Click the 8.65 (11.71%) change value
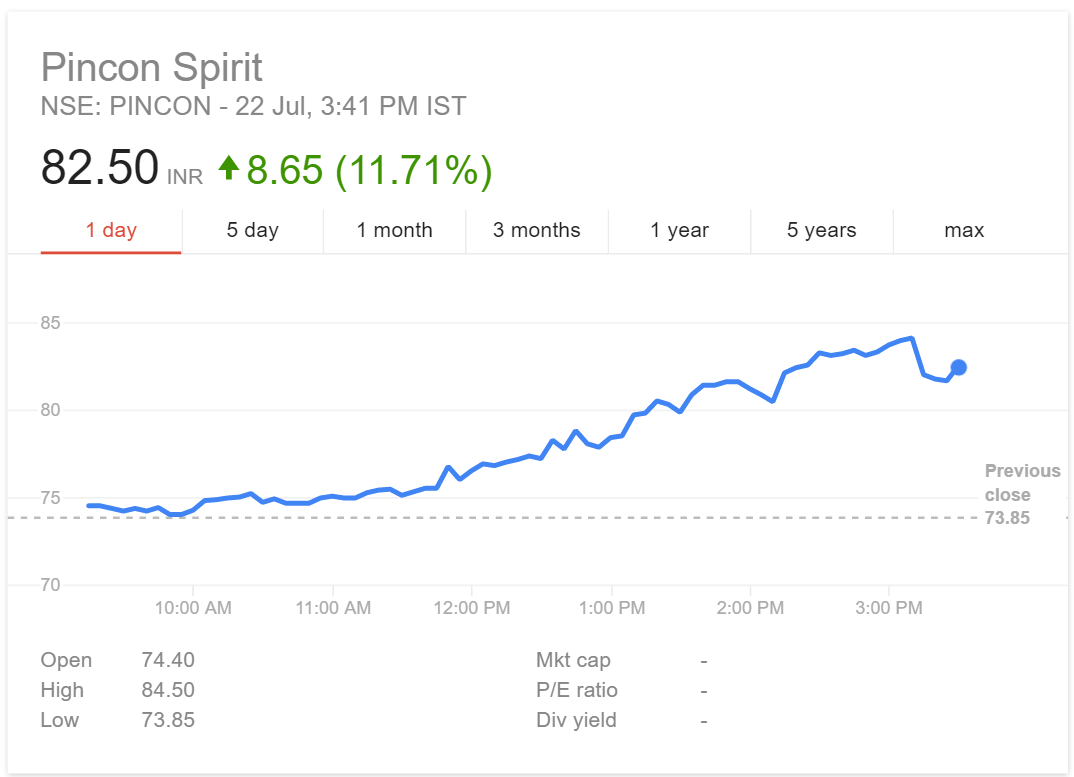 (369, 170)
